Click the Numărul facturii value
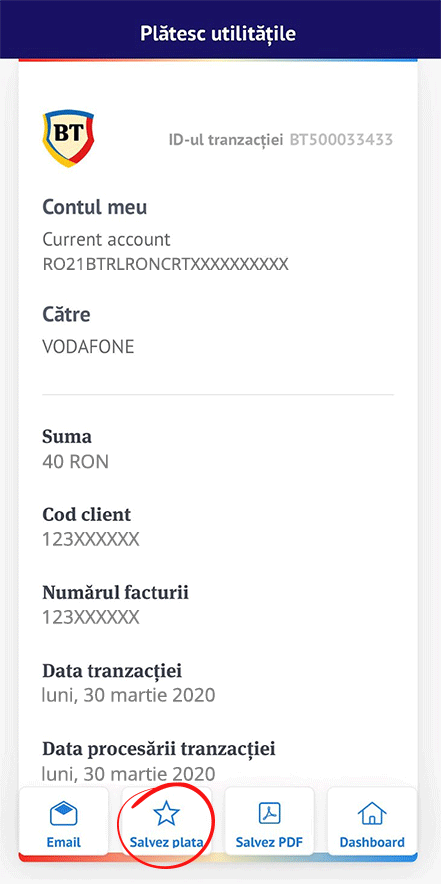The height and width of the screenshot is (886, 441). pyautogui.click(x=90, y=618)
